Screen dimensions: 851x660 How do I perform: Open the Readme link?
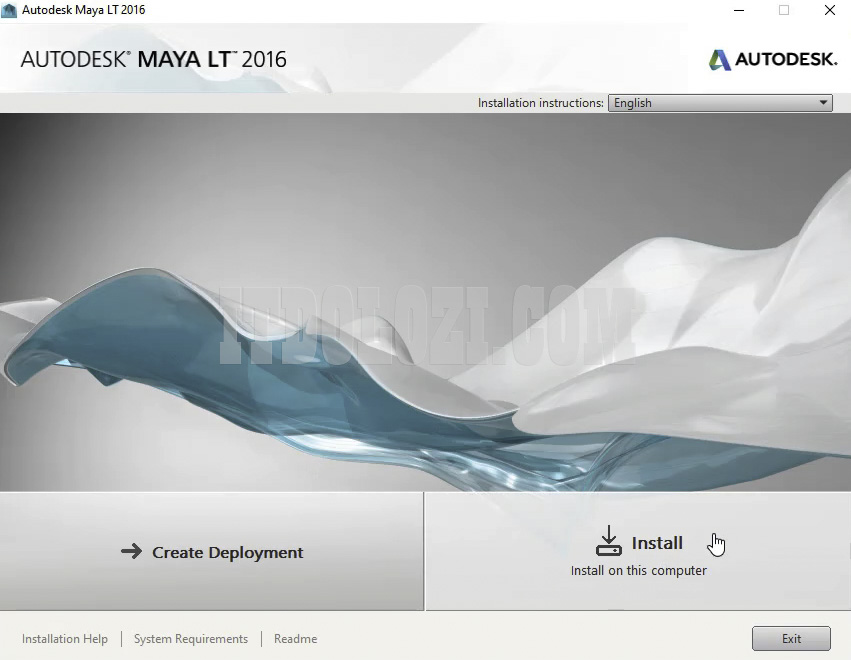click(x=295, y=639)
